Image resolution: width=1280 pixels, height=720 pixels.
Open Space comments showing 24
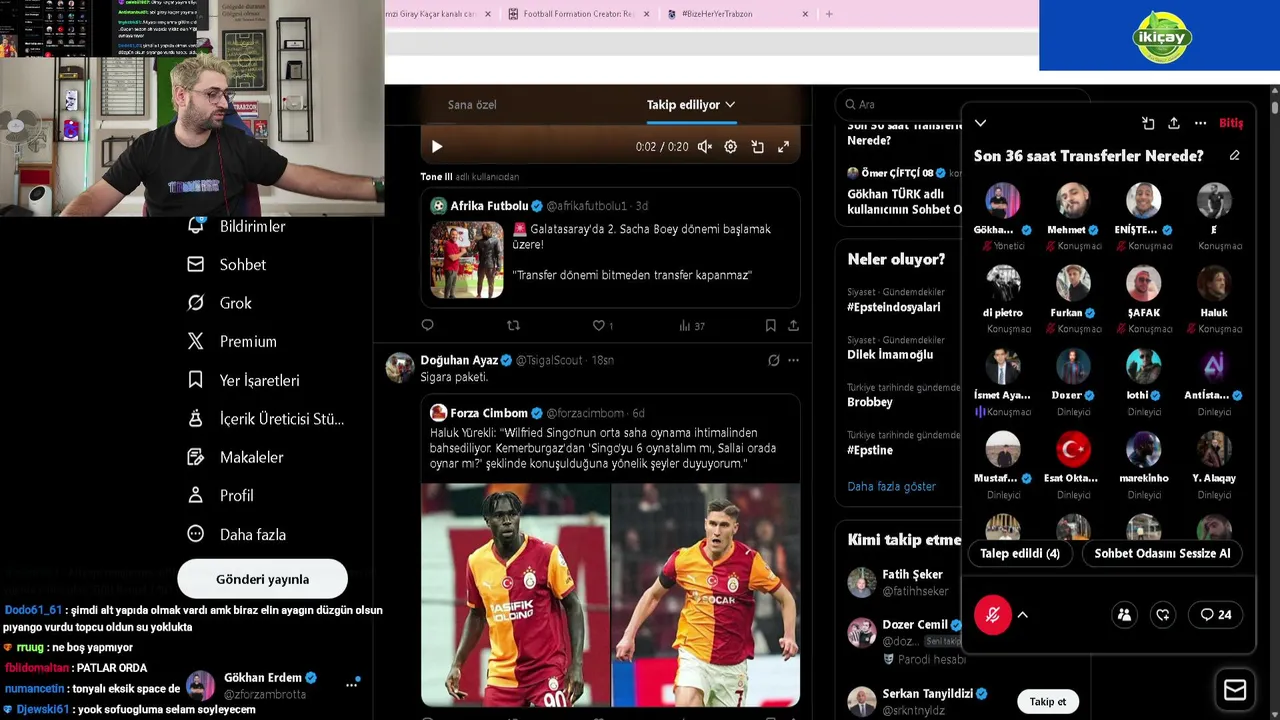(x=1216, y=615)
